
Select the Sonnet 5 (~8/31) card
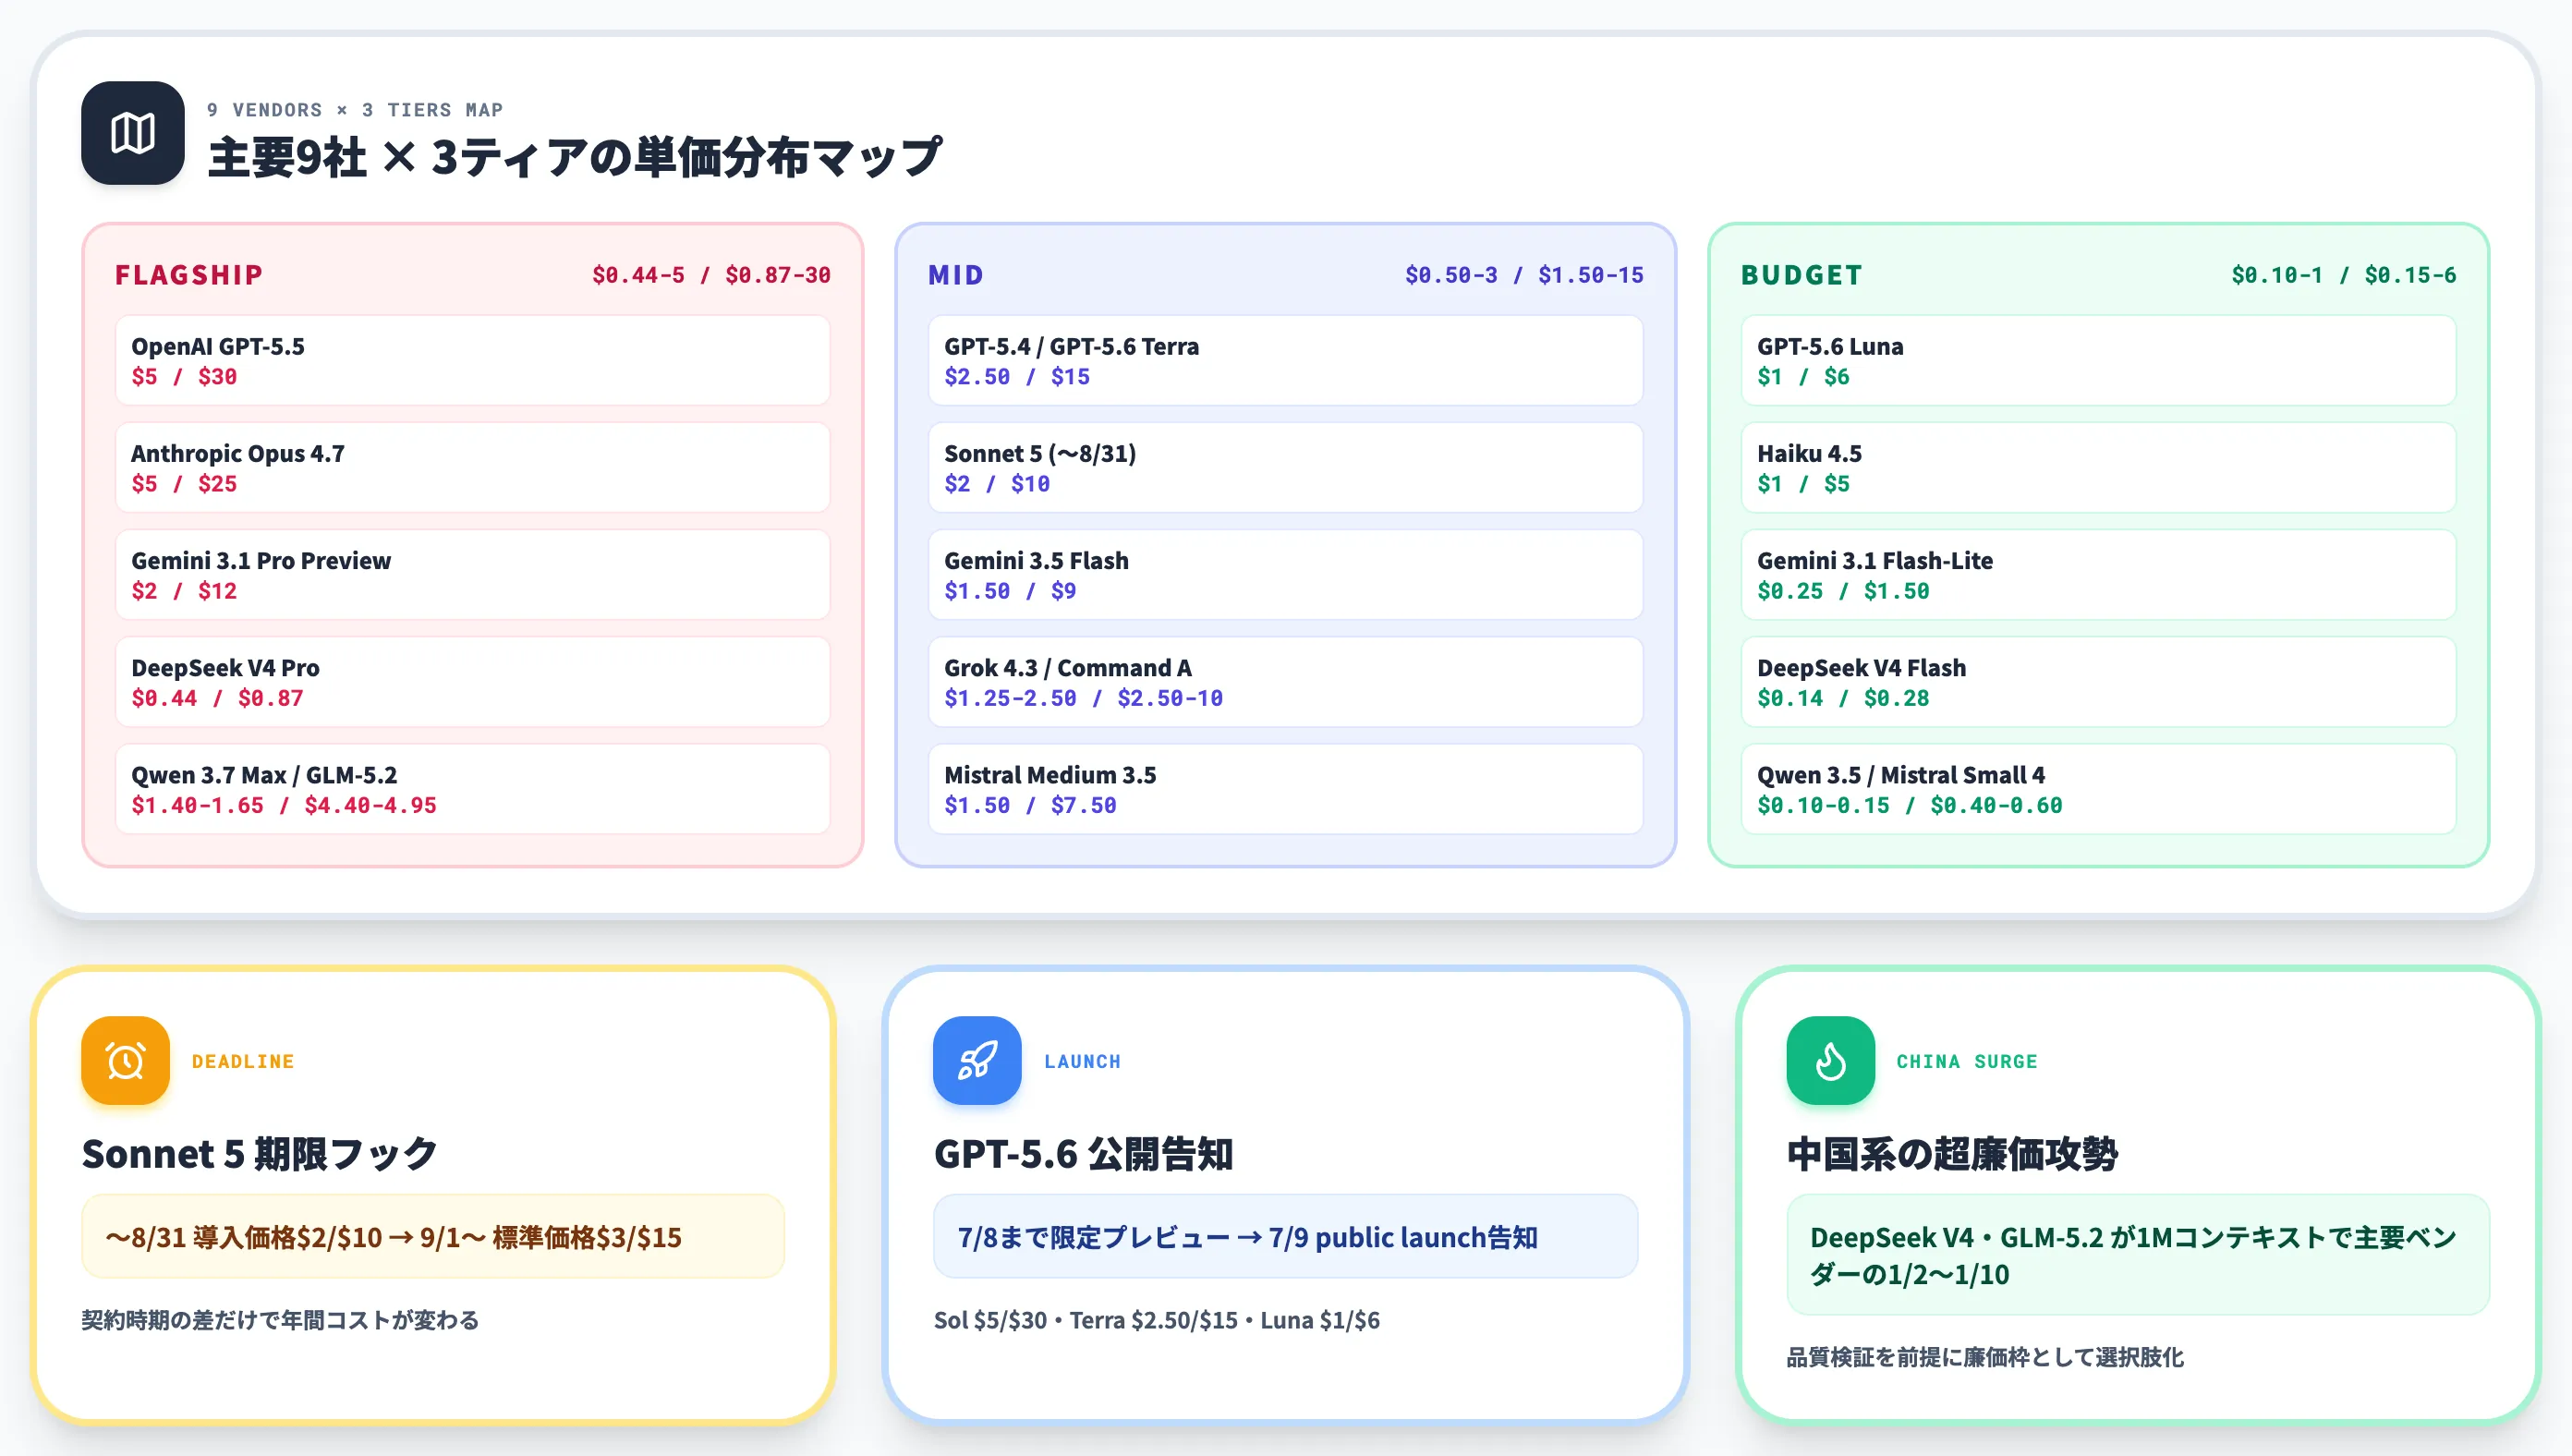(x=1286, y=468)
